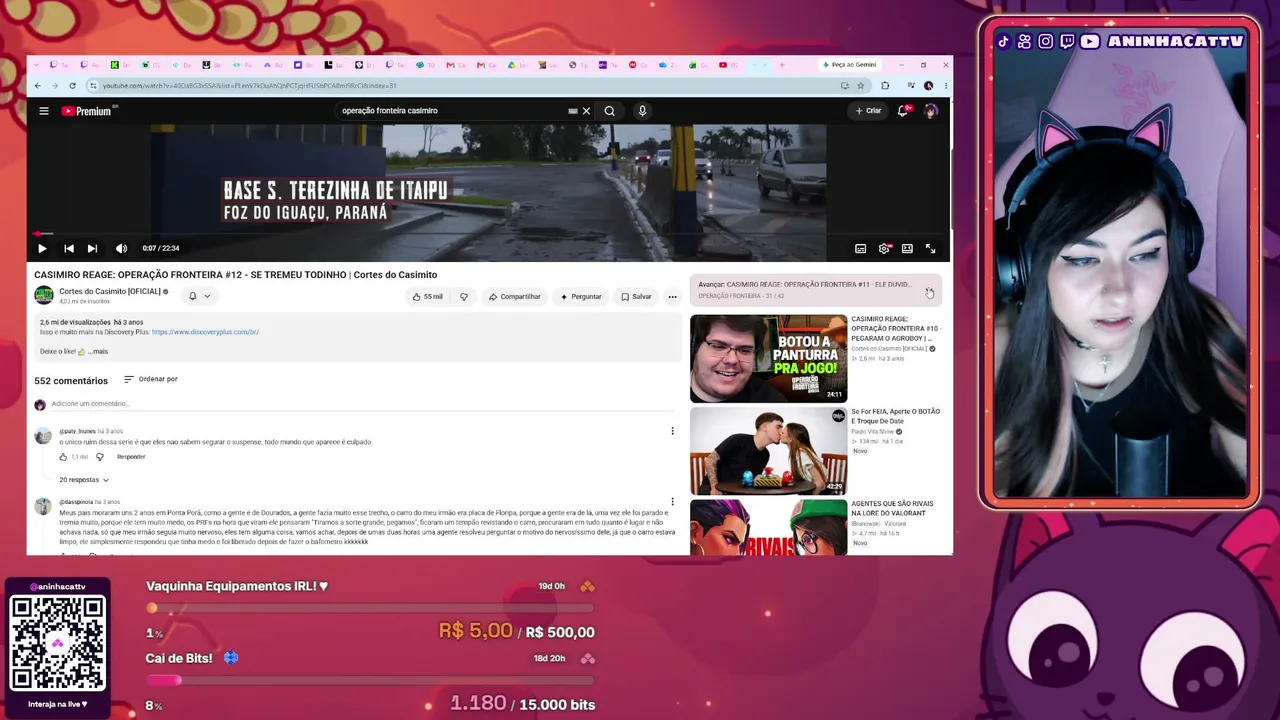Open options menu for @paty_lnunes comment
This screenshot has height=720, width=1280.
[672, 431]
